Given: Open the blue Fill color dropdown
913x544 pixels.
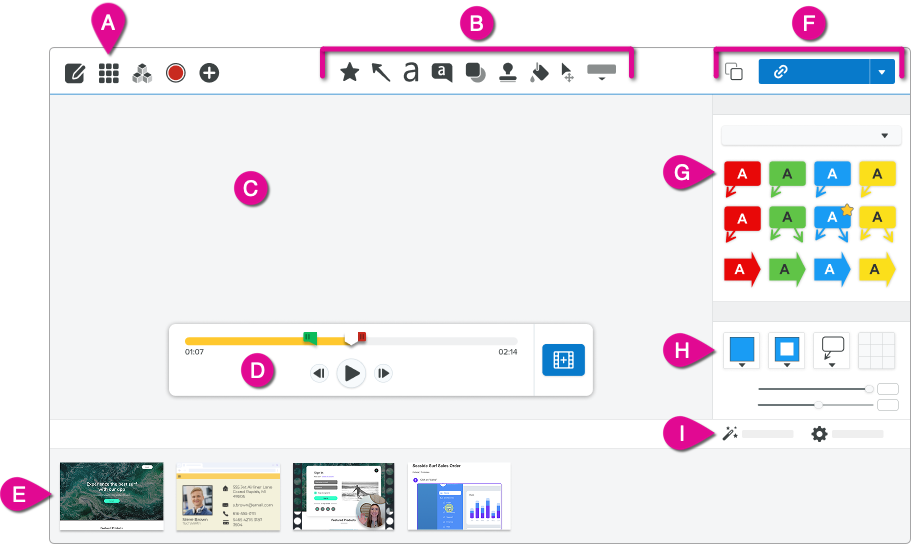Looking at the screenshot, I should pos(741,351).
